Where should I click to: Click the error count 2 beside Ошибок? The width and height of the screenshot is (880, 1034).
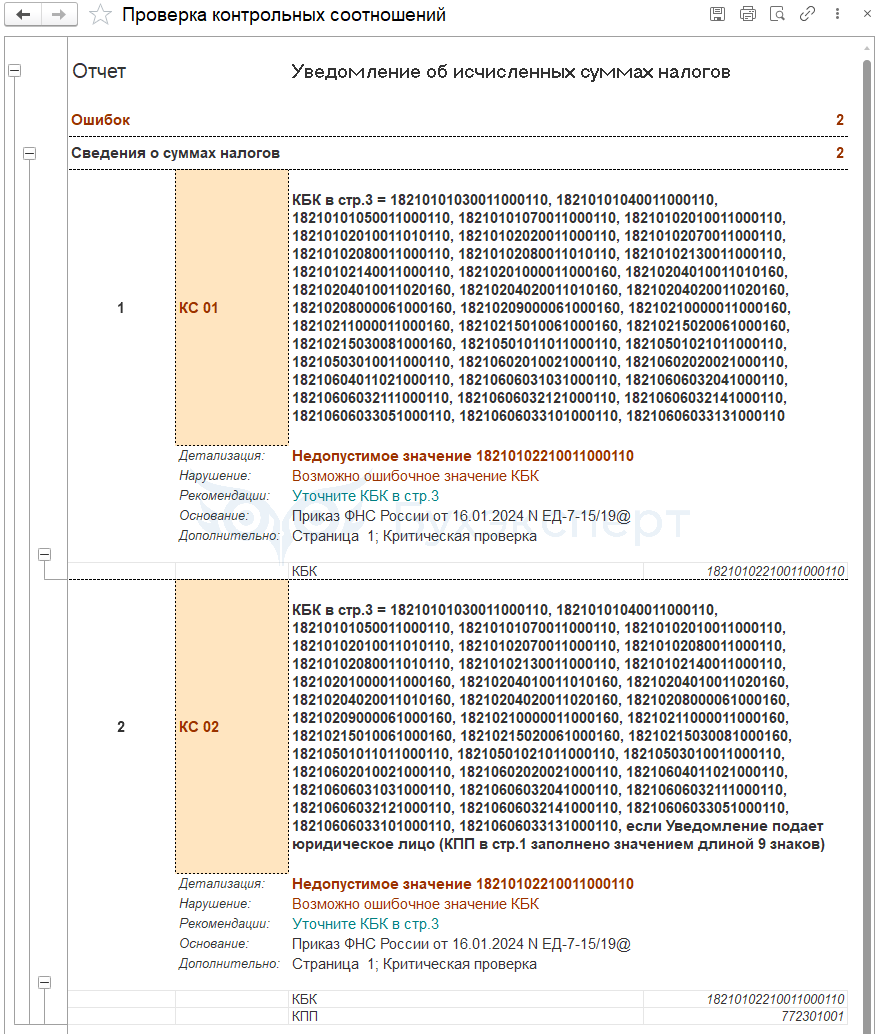click(x=840, y=120)
